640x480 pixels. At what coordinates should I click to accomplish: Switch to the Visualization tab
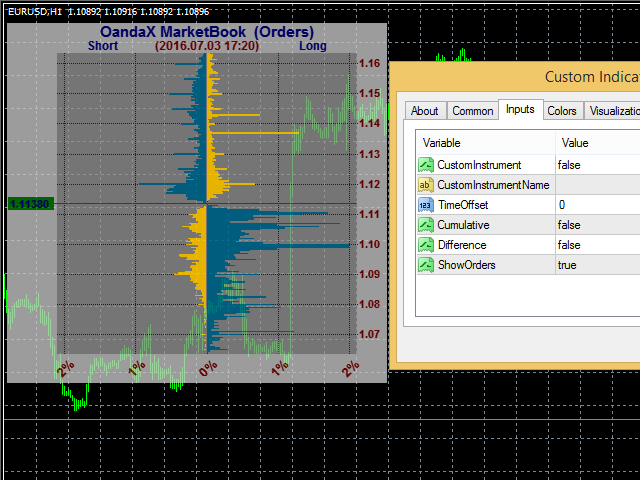coord(612,111)
